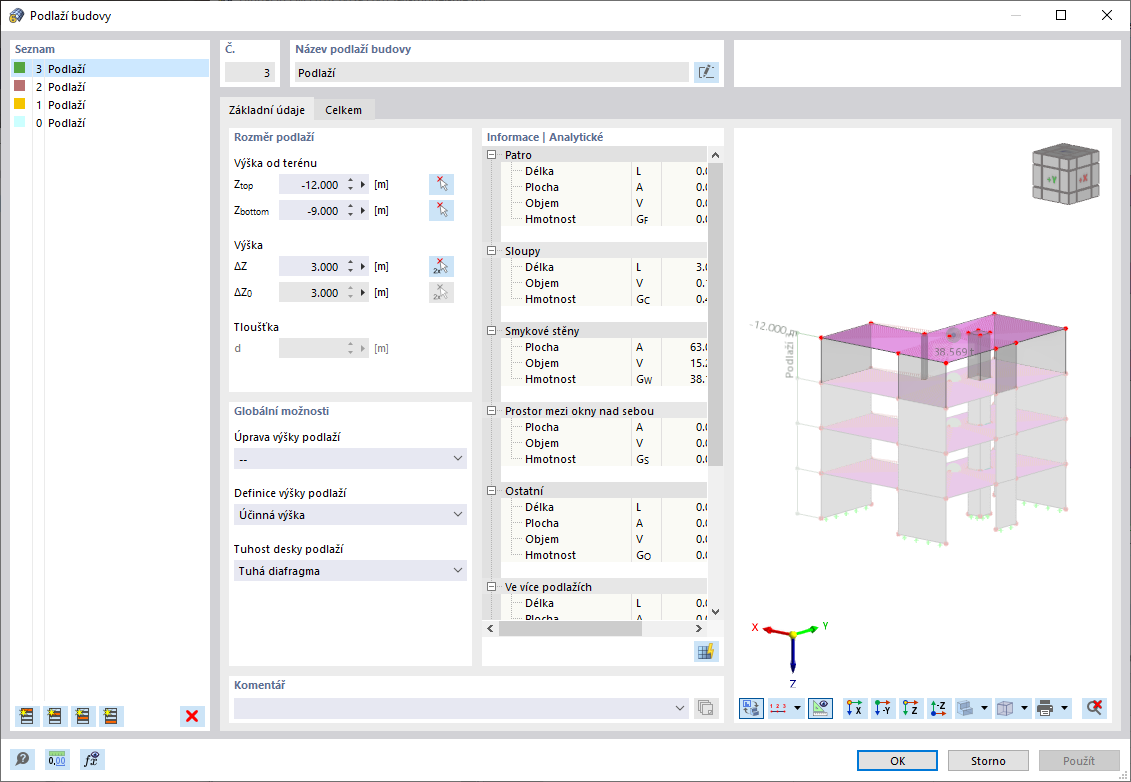Set view in Z direction

click(910, 708)
